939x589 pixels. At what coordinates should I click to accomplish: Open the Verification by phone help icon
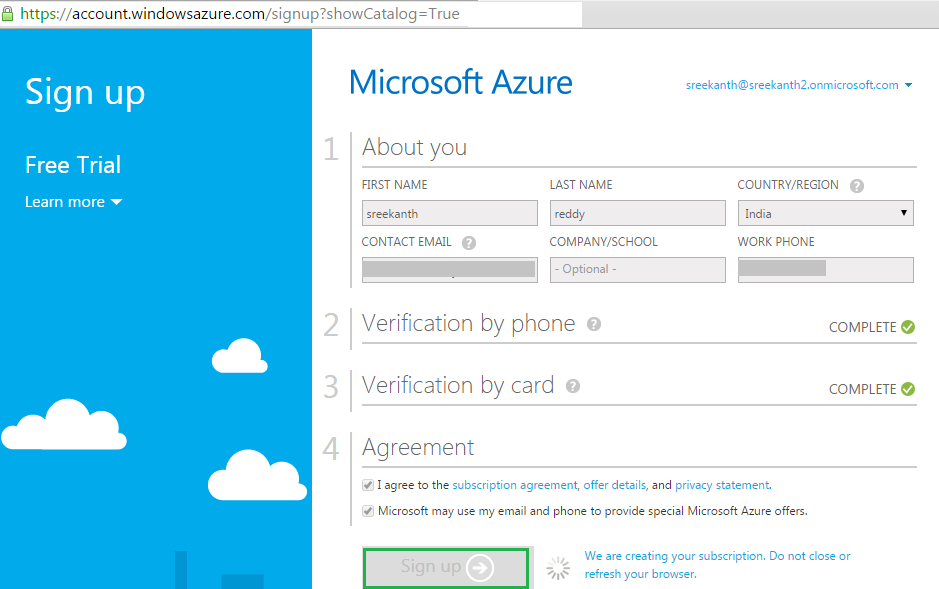[x=593, y=324]
